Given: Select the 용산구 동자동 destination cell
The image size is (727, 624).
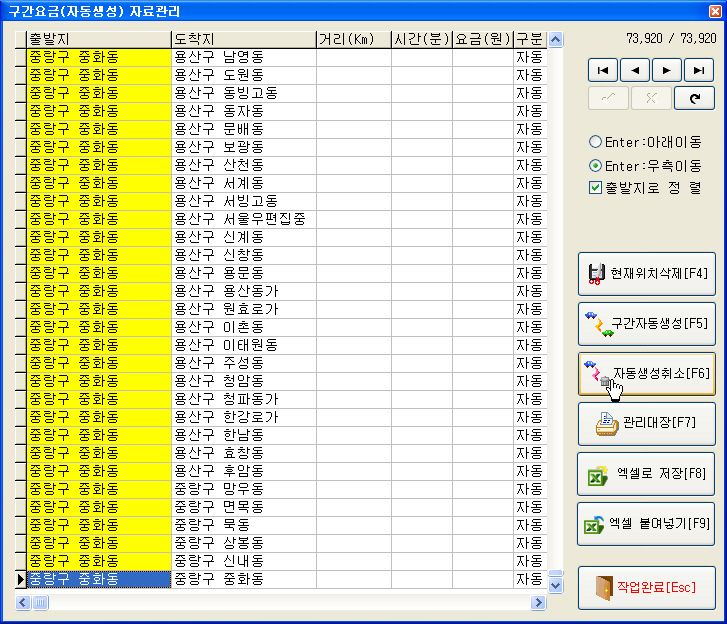Looking at the screenshot, I should [244, 112].
